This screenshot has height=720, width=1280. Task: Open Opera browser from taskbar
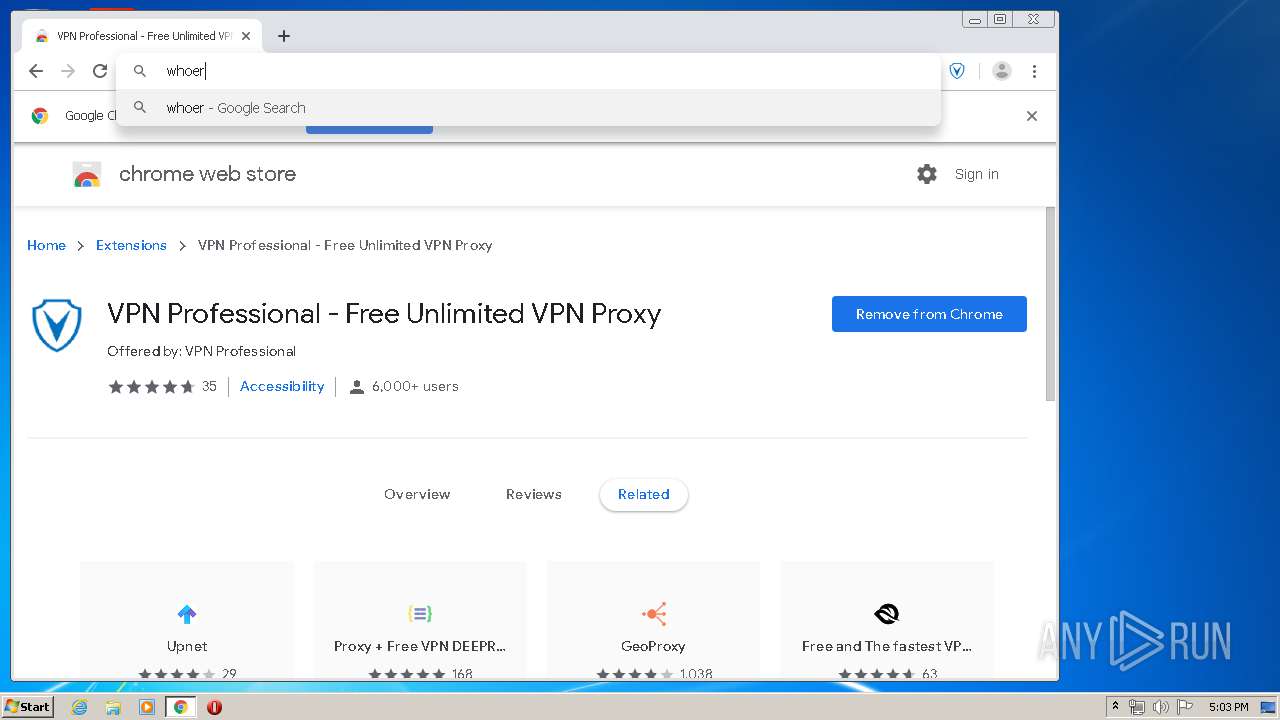click(x=214, y=707)
